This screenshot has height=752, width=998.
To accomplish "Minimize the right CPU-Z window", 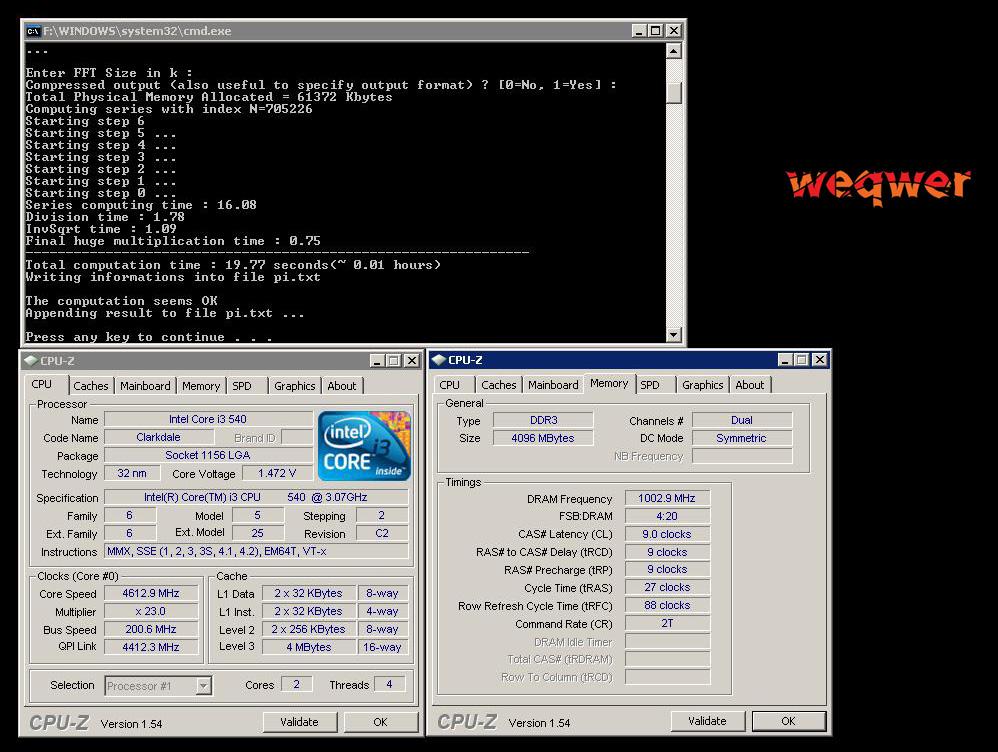I will pos(785,360).
